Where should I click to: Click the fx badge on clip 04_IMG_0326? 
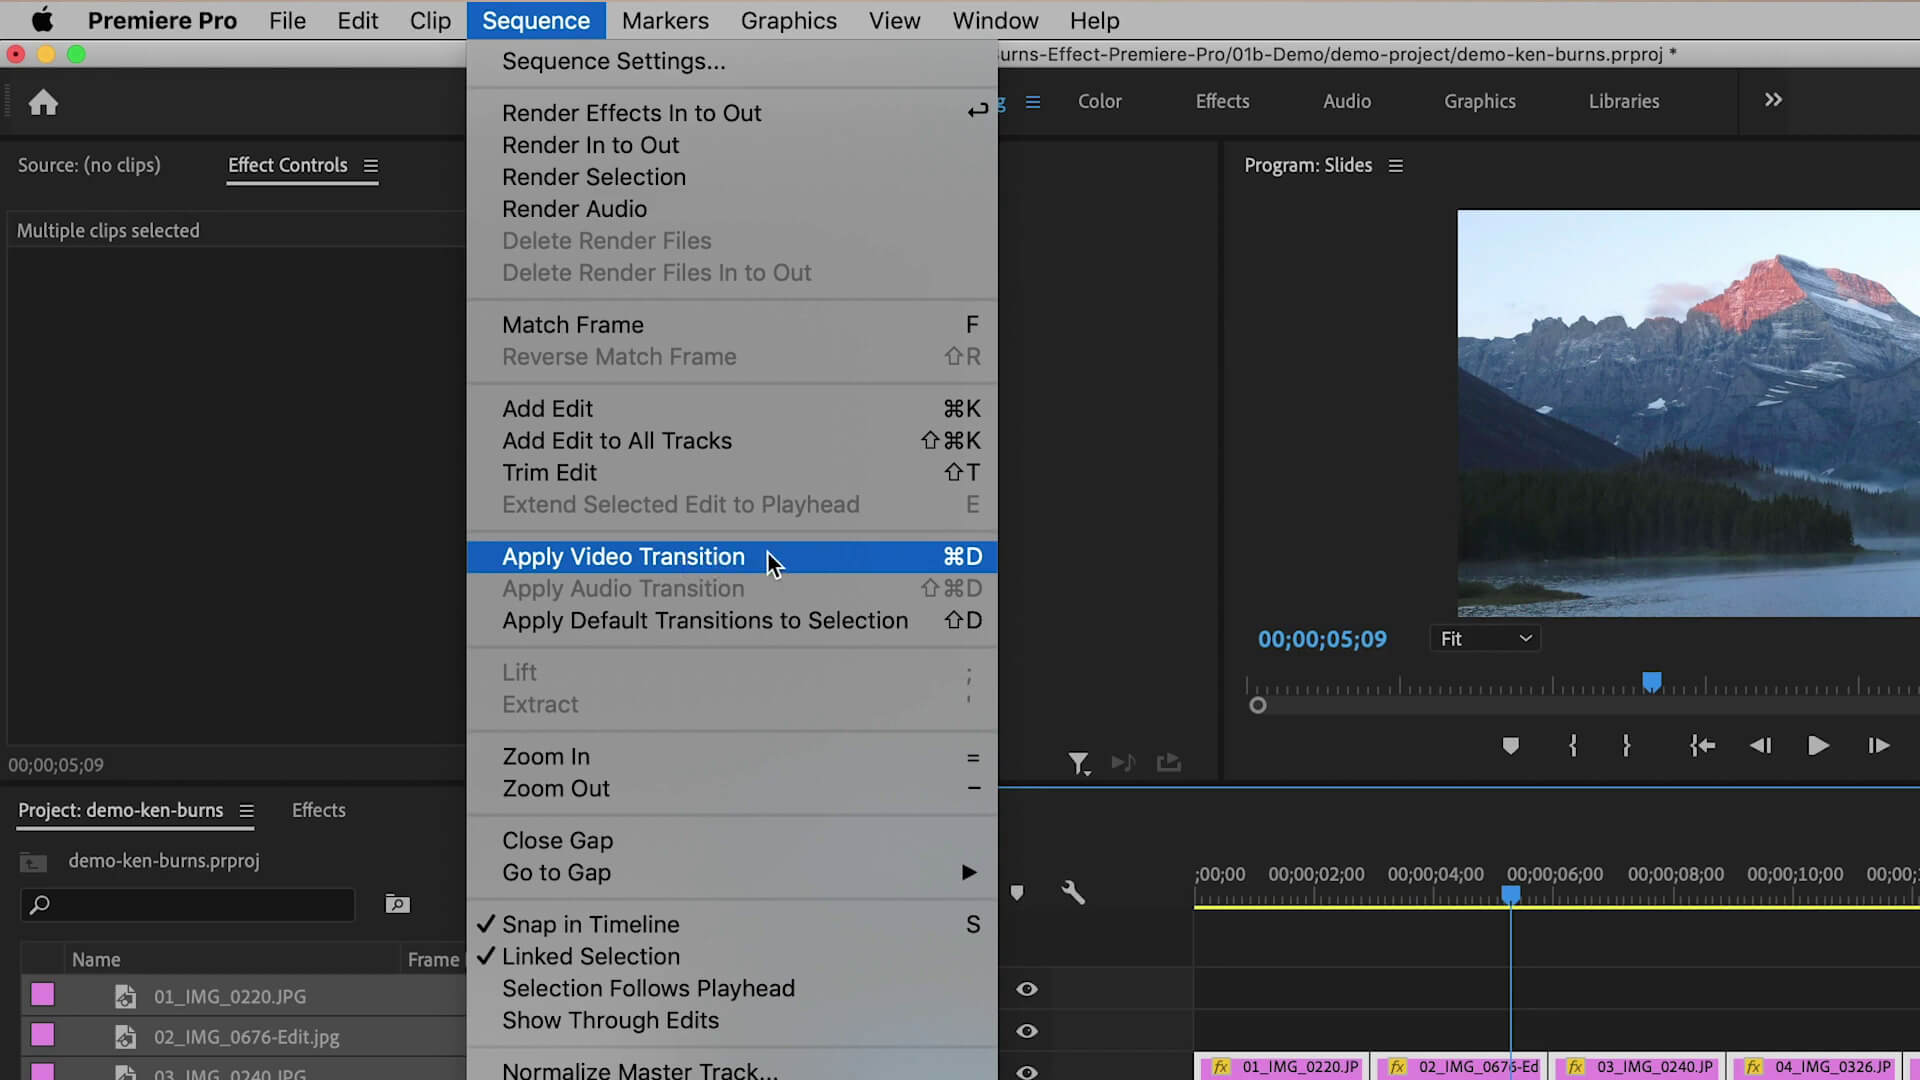click(x=1753, y=1067)
